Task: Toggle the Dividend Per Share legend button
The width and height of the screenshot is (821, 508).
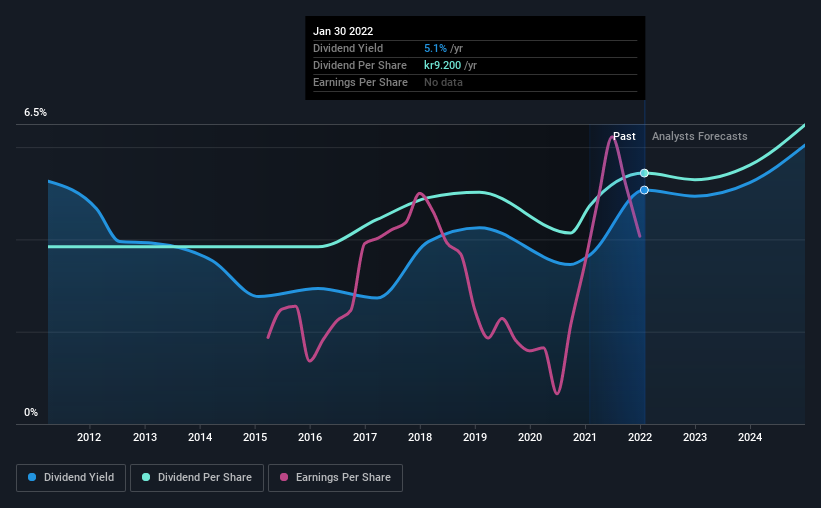Action: point(197,478)
